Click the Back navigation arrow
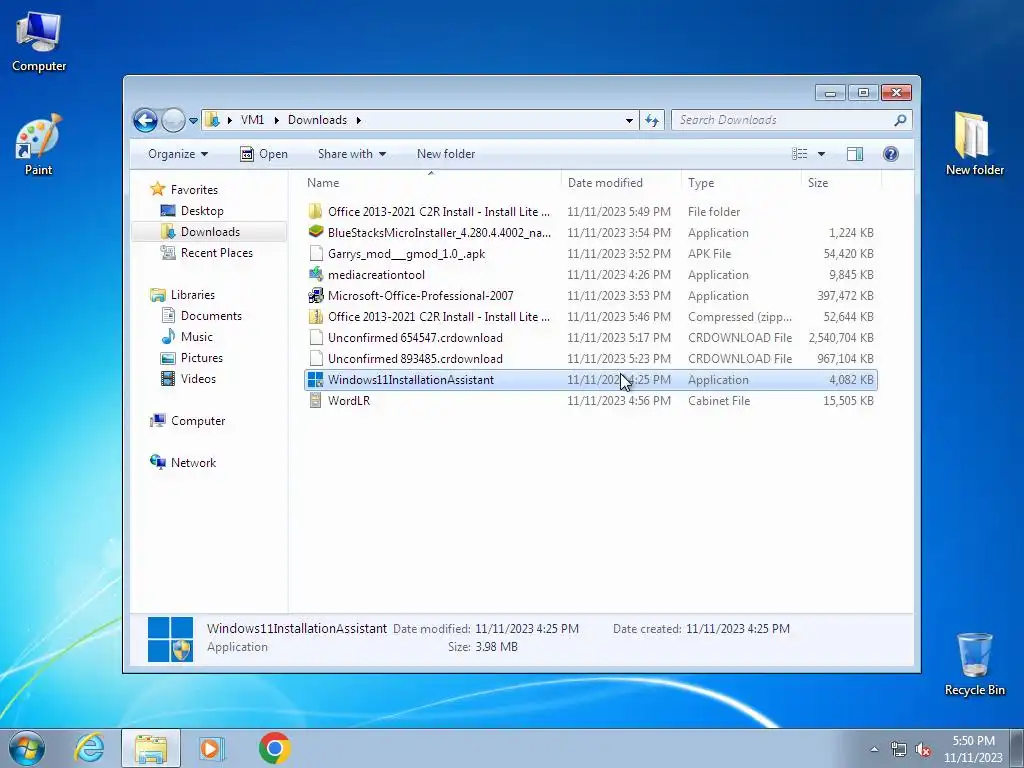This screenshot has width=1024, height=768. tap(145, 120)
